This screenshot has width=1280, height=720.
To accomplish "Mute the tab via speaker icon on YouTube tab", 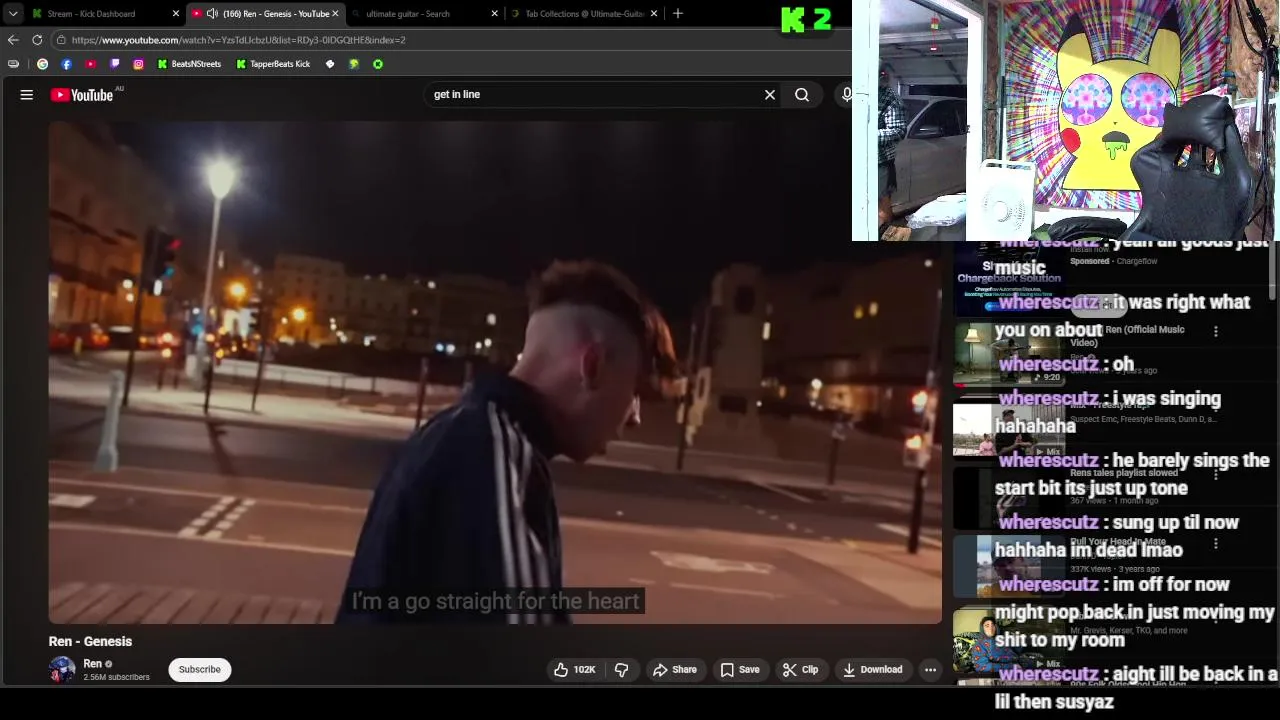I will click(x=212, y=14).
